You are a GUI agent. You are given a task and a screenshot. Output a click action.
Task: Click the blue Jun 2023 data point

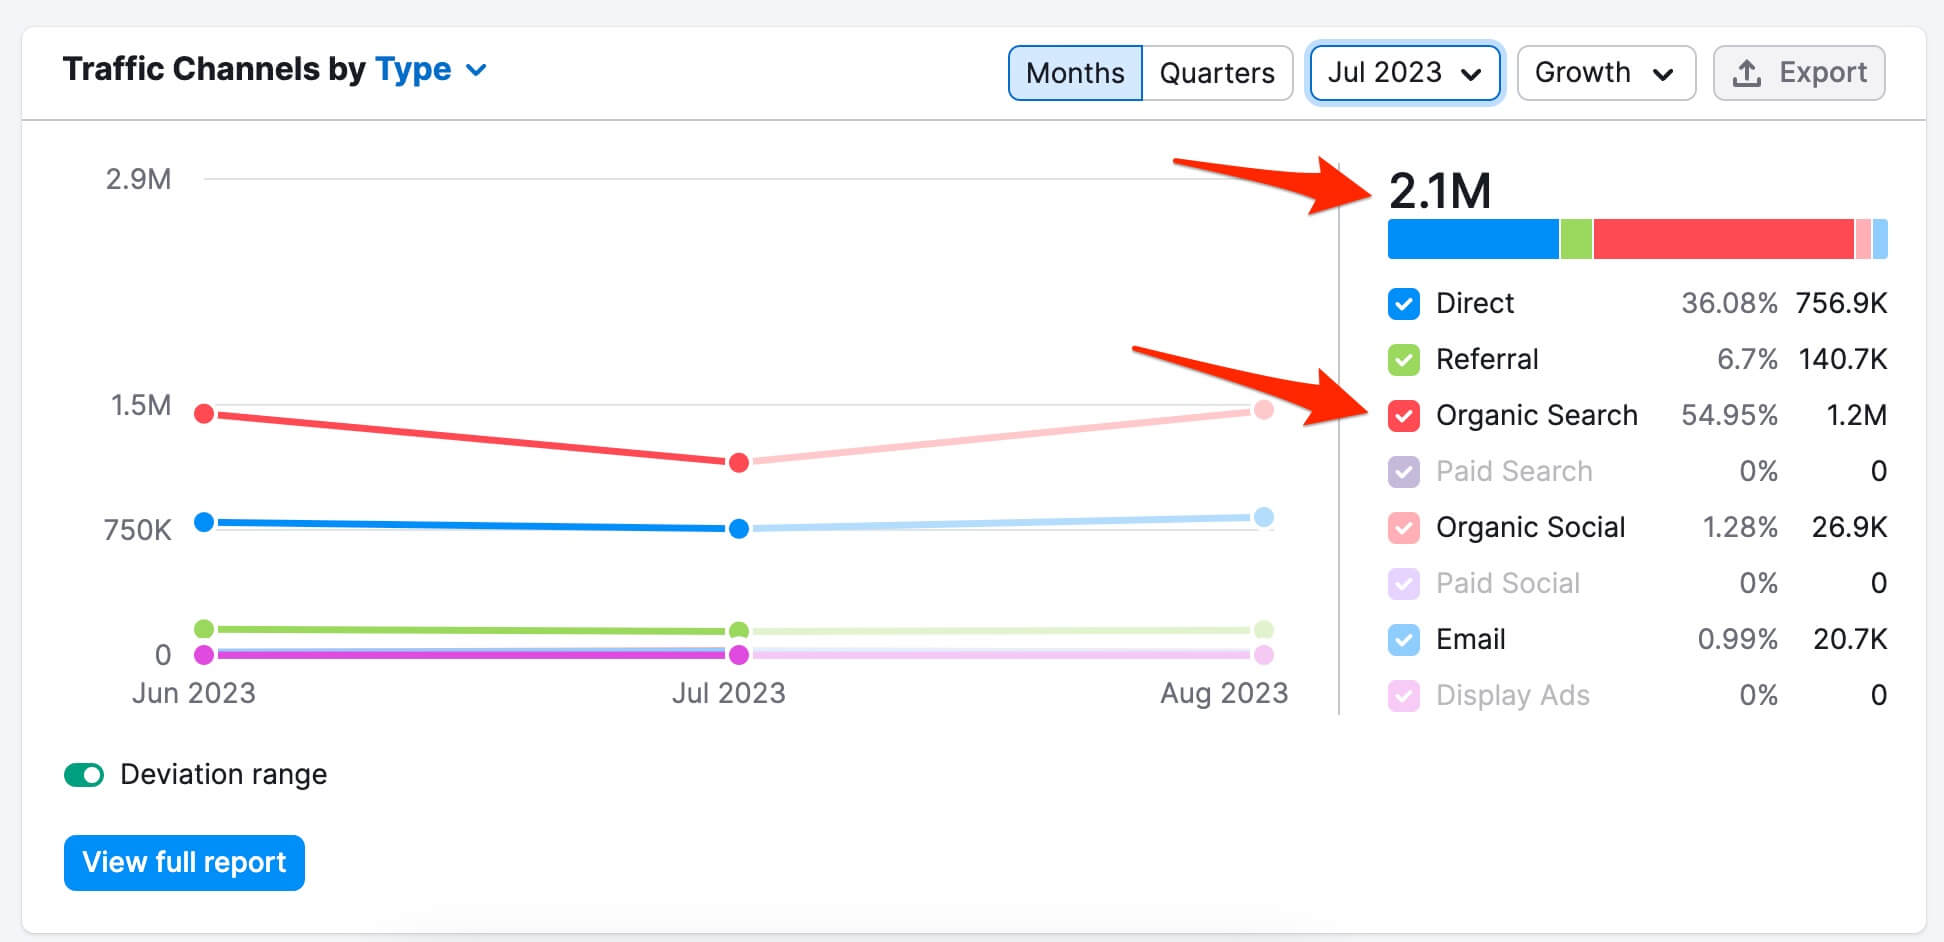point(204,522)
